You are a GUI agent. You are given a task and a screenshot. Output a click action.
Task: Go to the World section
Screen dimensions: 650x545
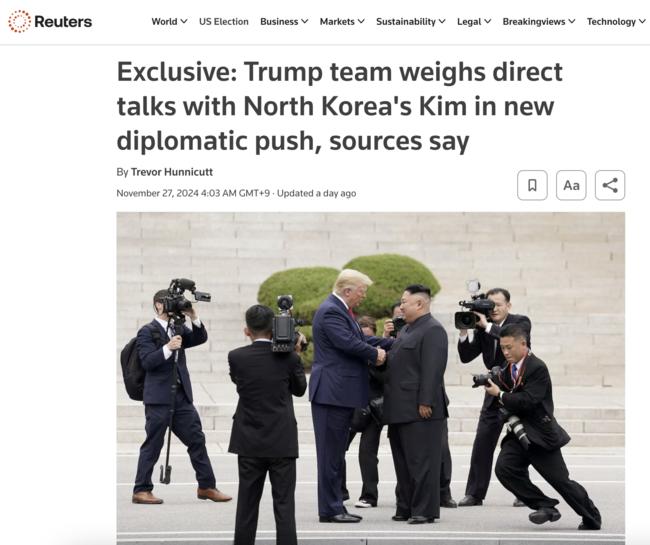click(x=164, y=22)
